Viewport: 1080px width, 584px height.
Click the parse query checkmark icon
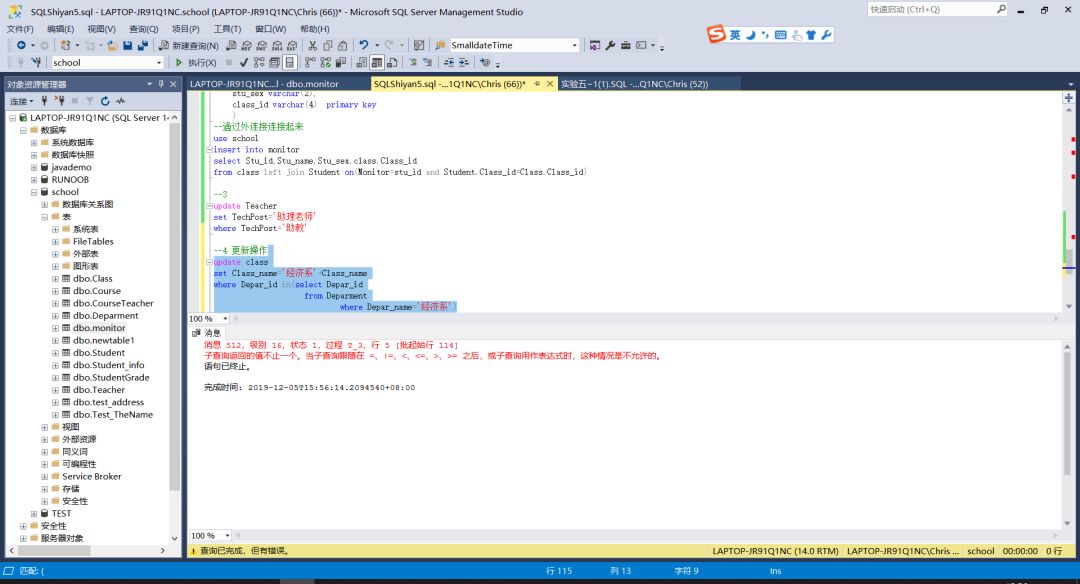[244, 63]
